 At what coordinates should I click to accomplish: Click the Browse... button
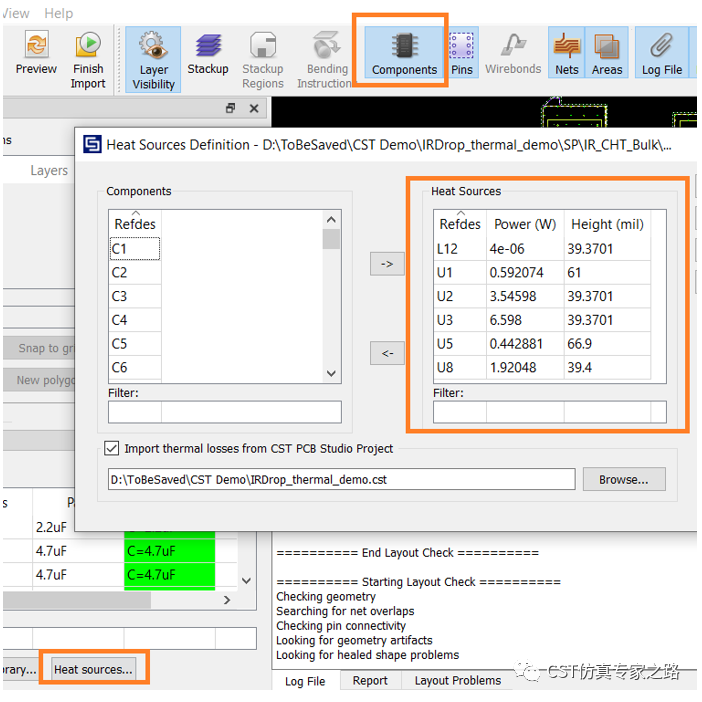624,479
